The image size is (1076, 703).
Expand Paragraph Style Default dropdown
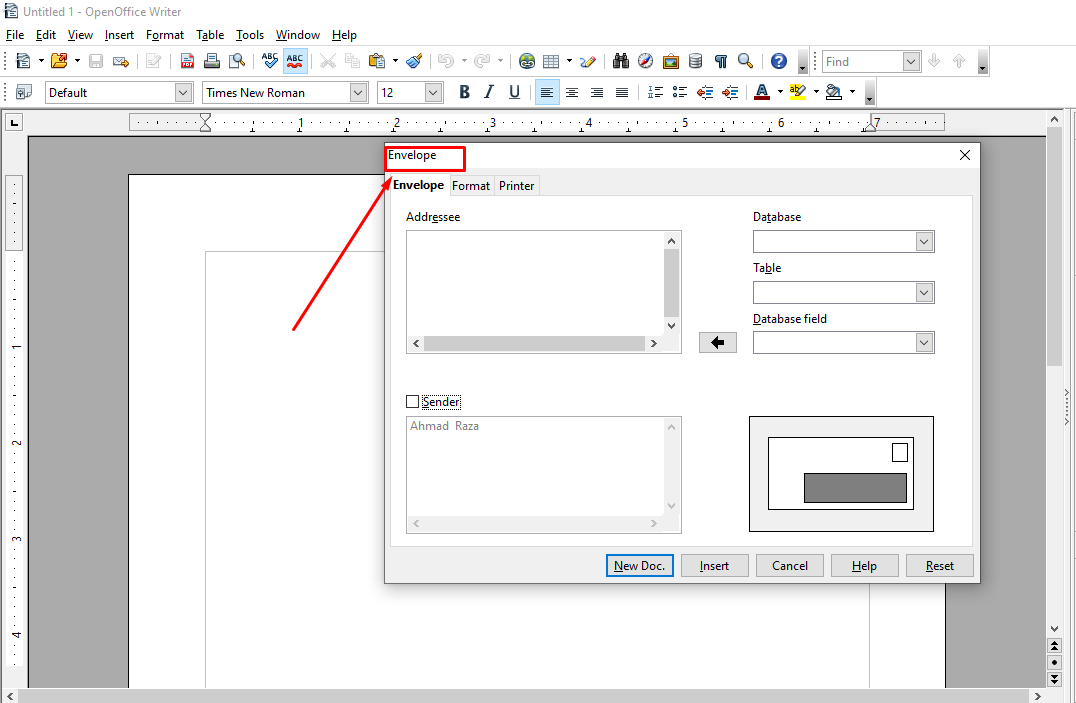(x=183, y=92)
